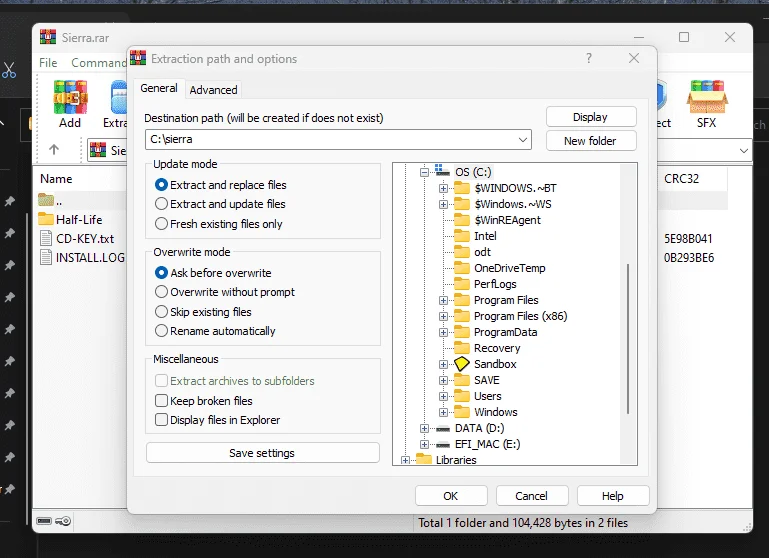
Task: Enable Keep broken files checkbox
Action: point(161,401)
